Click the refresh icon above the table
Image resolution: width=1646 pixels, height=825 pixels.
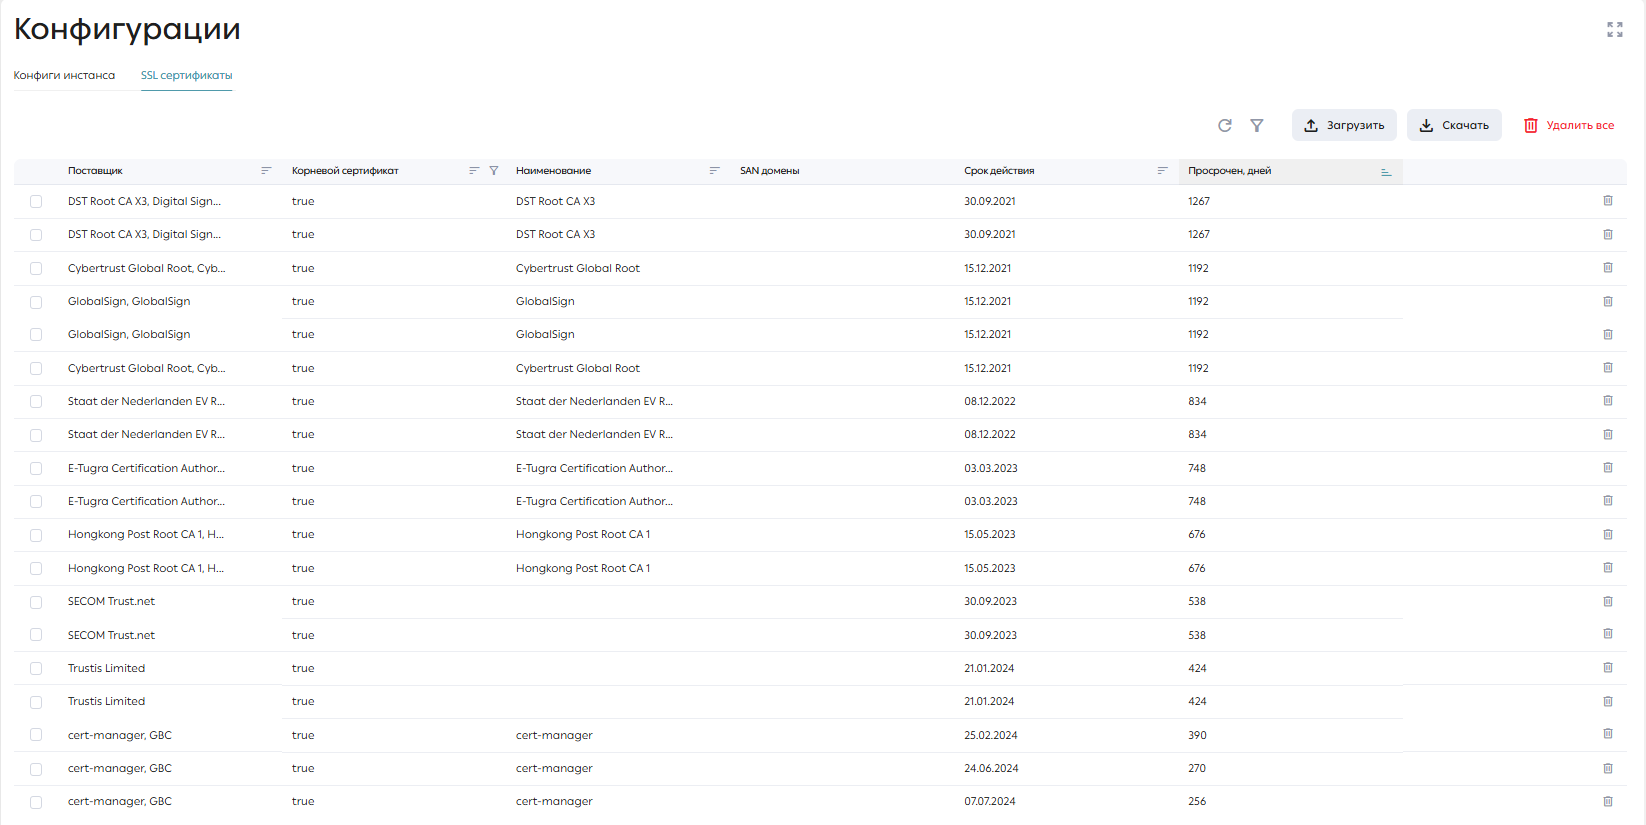[1225, 125]
